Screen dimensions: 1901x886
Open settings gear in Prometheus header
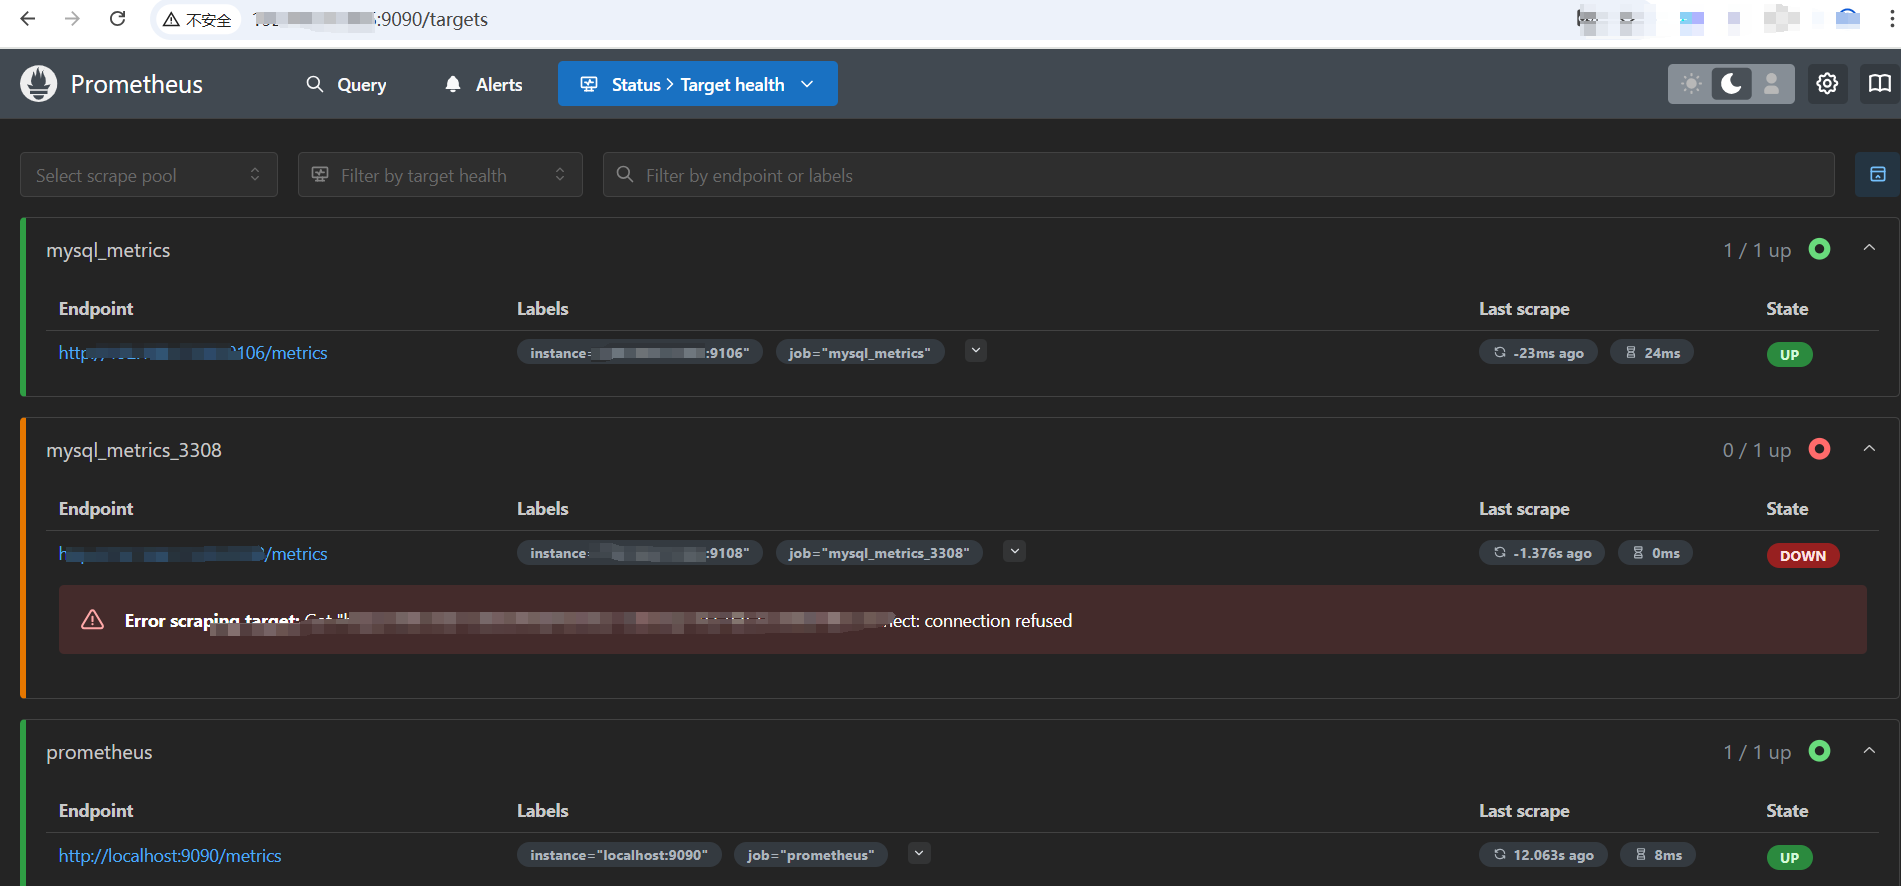(x=1827, y=84)
